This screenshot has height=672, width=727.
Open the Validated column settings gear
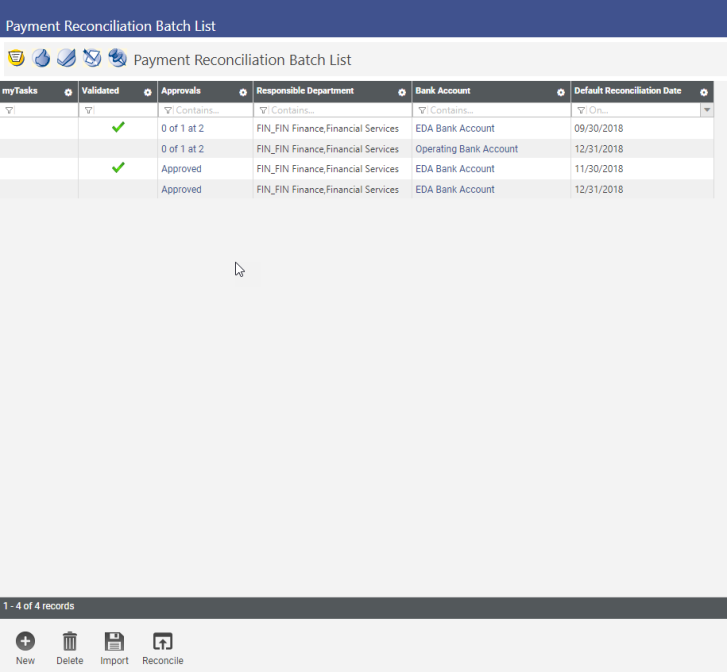click(x=147, y=92)
